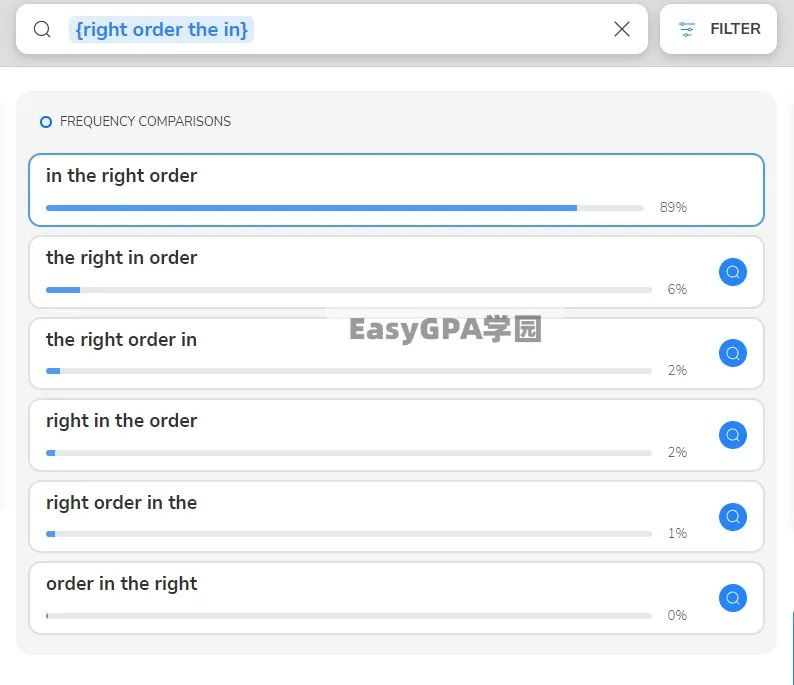Select the 'right in the order' phrase
The width and height of the screenshot is (794, 685).
click(122, 421)
